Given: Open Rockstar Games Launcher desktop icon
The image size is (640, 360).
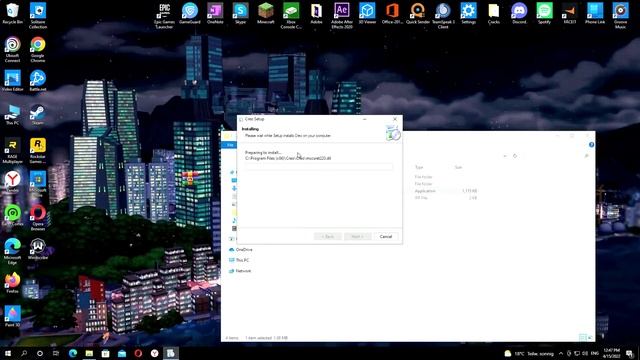Looking at the screenshot, I should (x=38, y=151).
